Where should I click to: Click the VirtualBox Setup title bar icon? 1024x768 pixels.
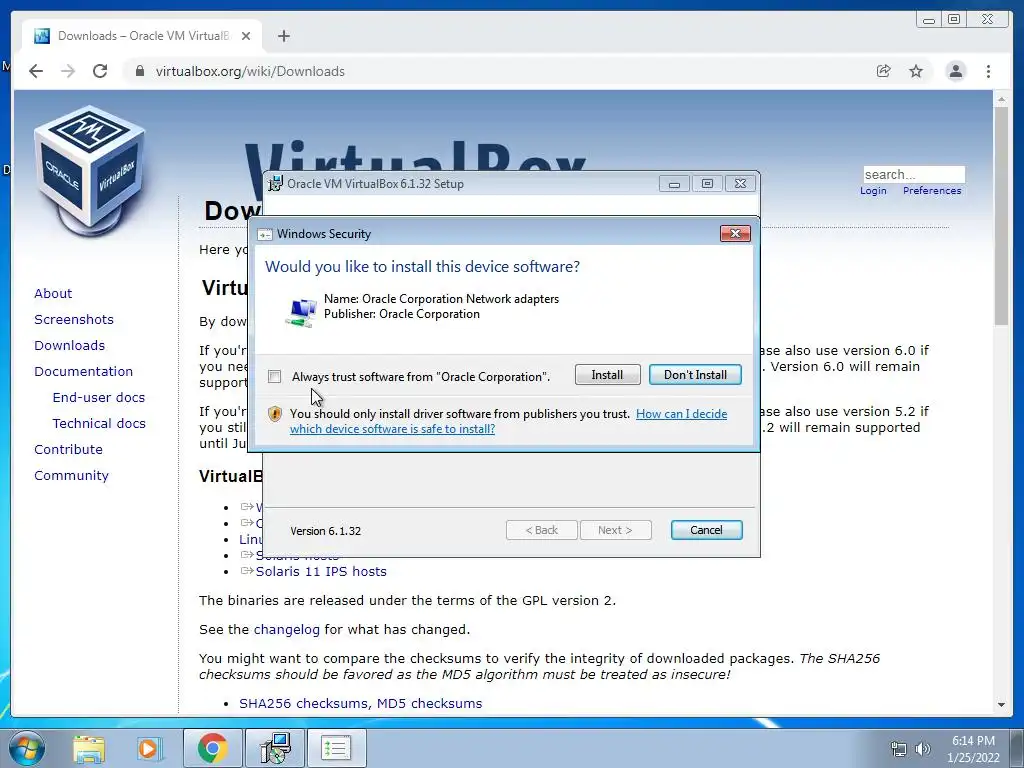(x=276, y=184)
